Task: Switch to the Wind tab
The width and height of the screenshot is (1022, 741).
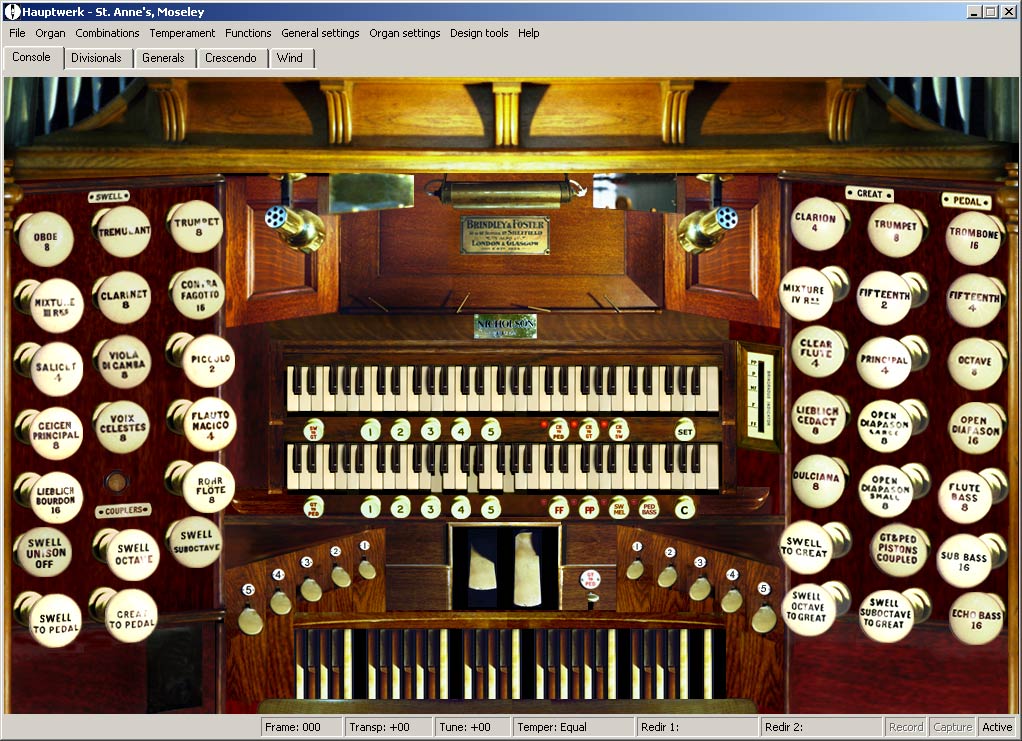Action: (289, 58)
